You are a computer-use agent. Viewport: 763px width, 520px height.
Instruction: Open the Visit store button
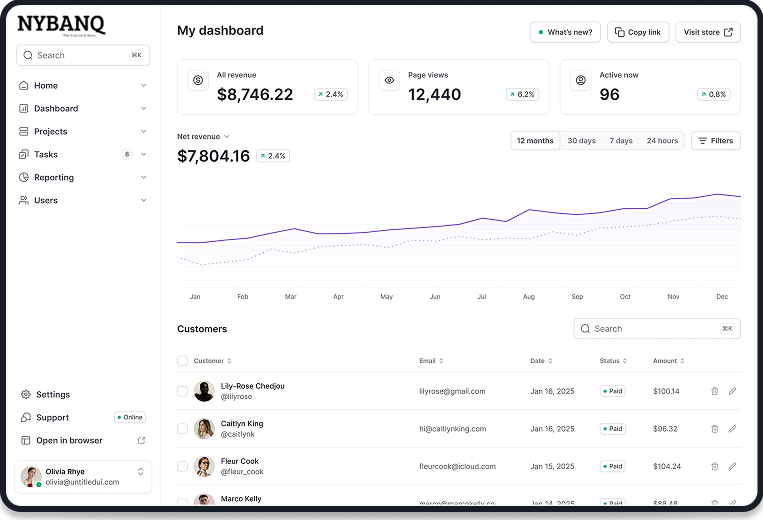click(x=708, y=32)
